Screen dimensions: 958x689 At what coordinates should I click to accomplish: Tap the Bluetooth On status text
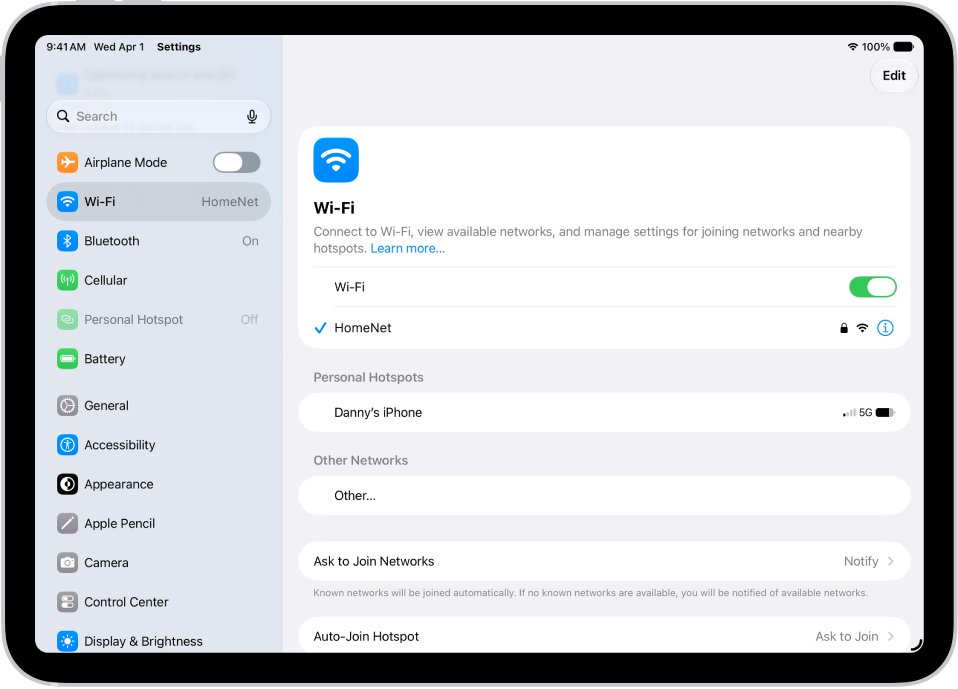(250, 241)
